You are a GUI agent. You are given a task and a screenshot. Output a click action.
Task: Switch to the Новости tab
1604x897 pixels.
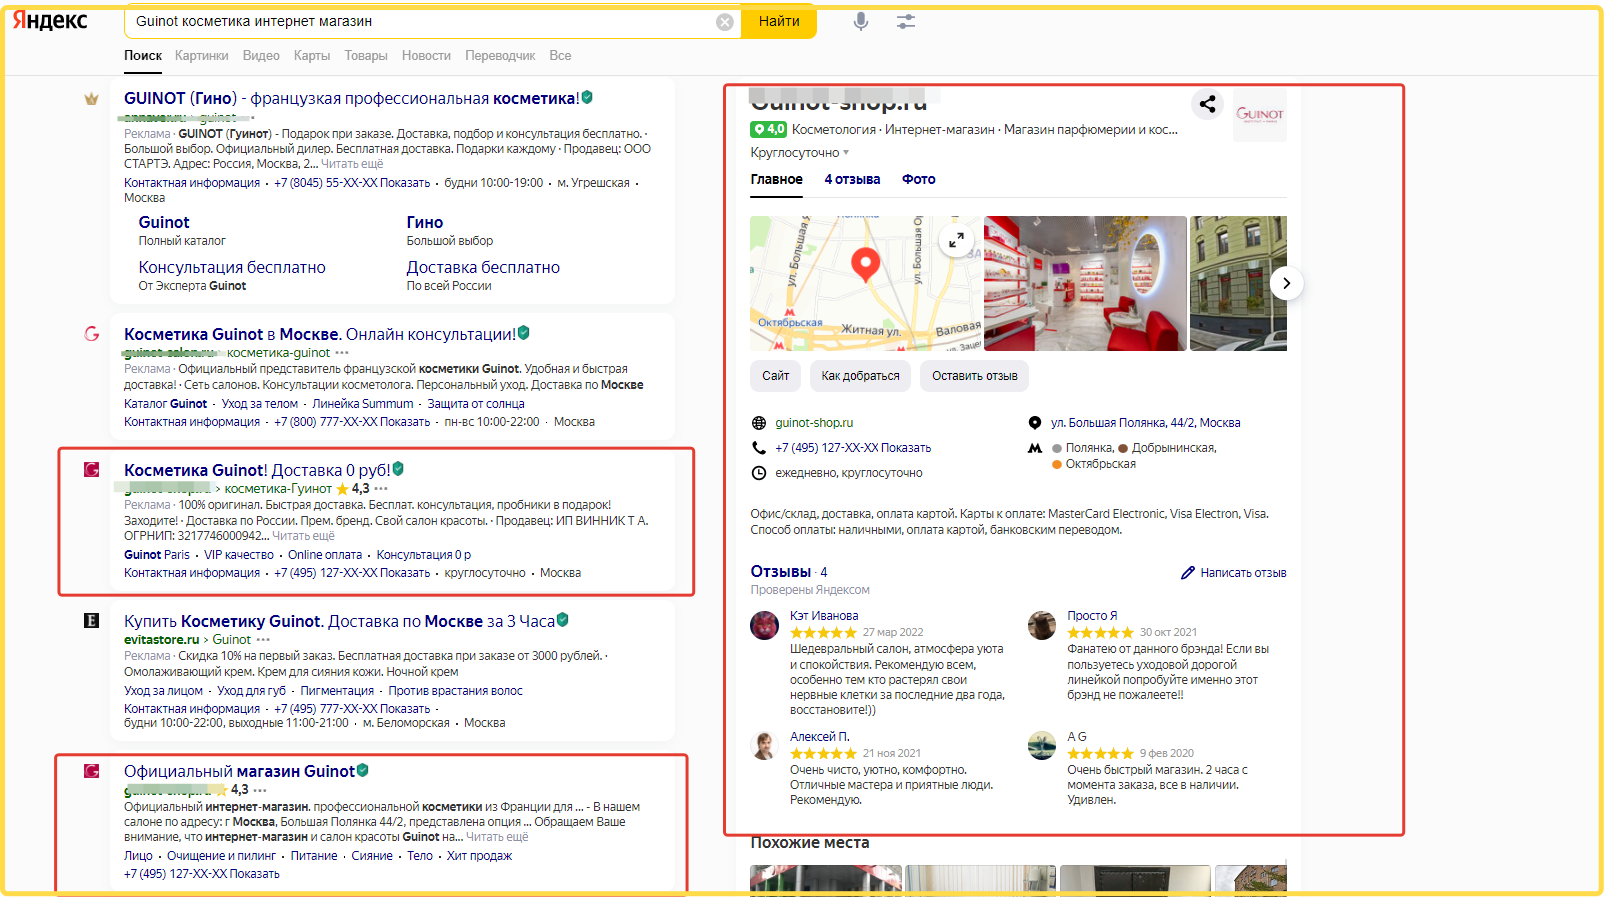coord(426,56)
